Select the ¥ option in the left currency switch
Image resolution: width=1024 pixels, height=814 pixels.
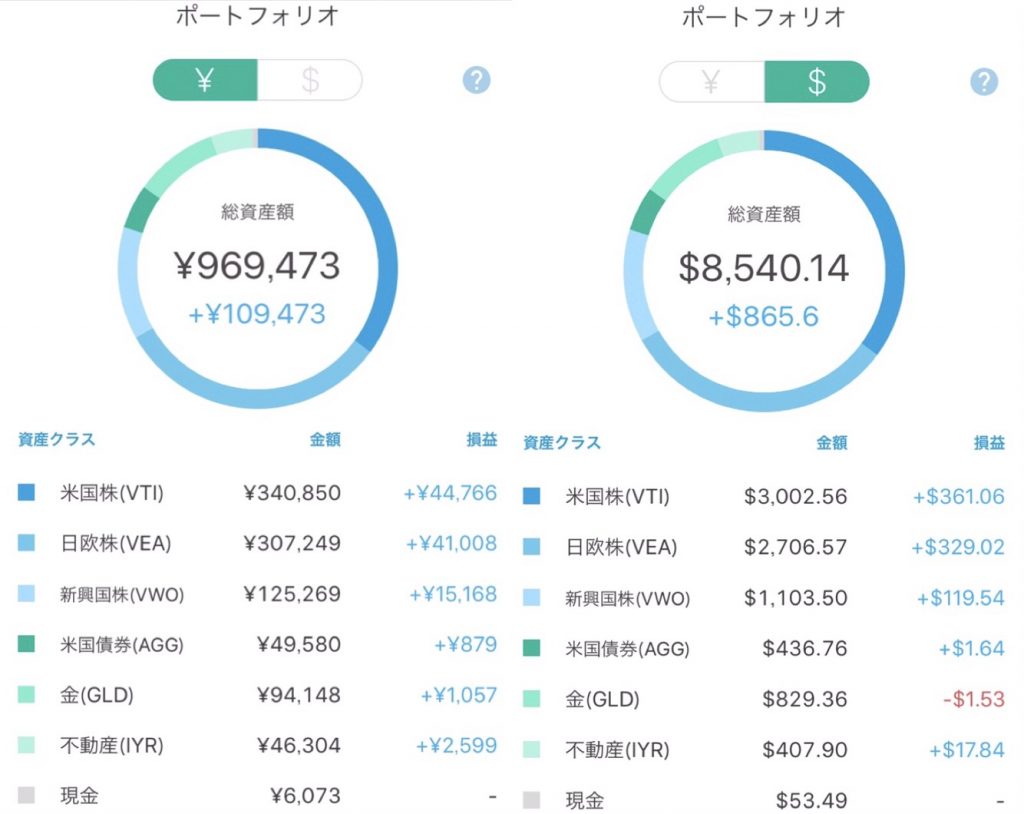point(205,80)
